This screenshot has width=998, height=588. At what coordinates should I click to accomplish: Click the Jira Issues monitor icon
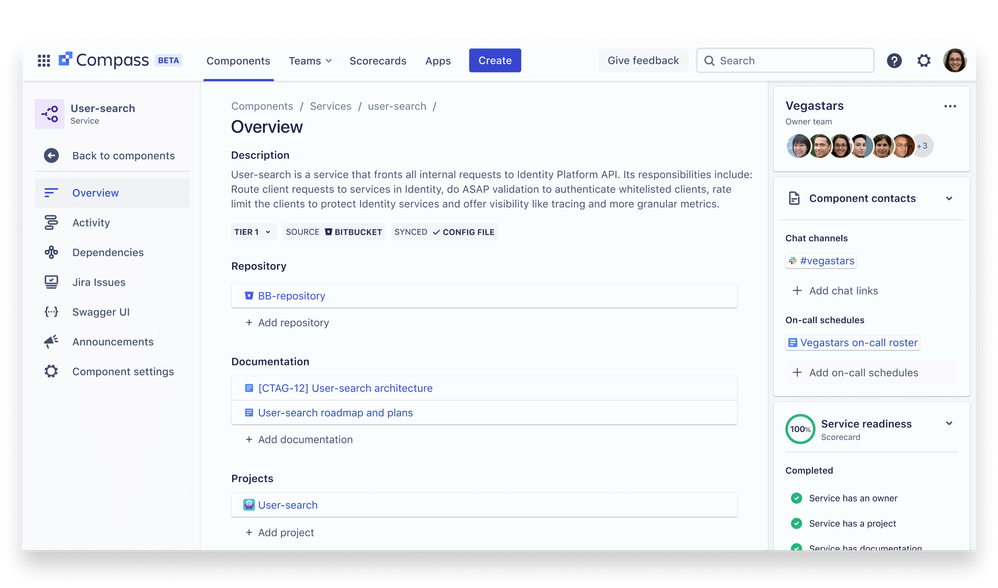(52, 282)
